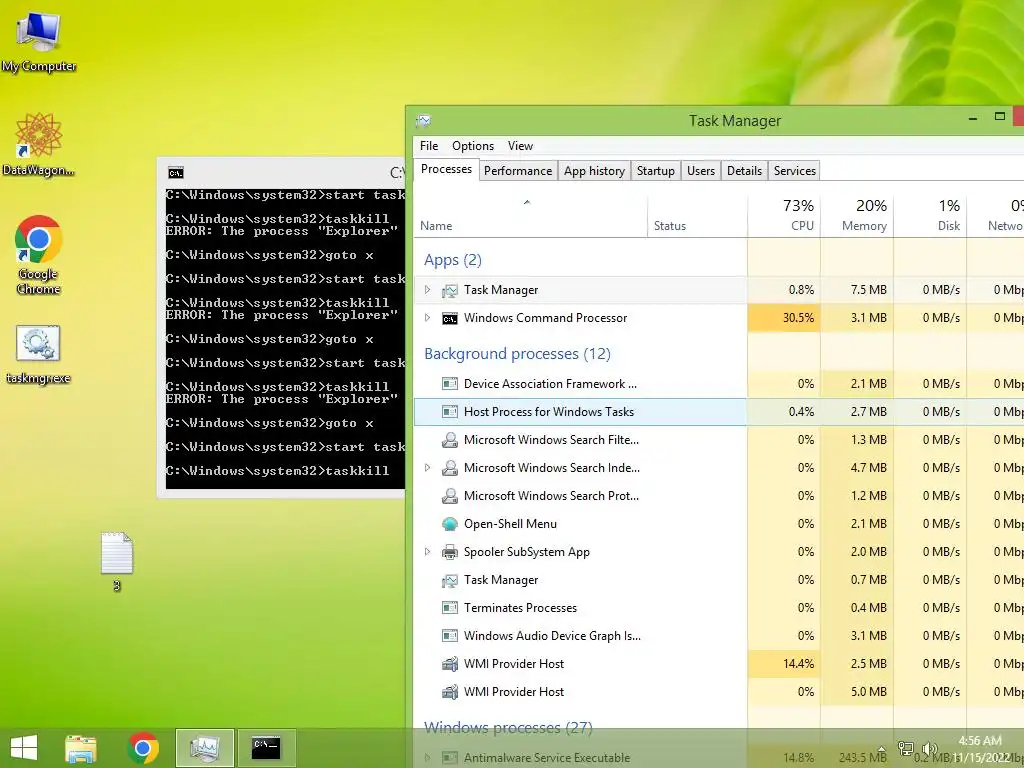Sort processes by CPU usage column
Viewport: 1024px width, 768px height.
784,216
